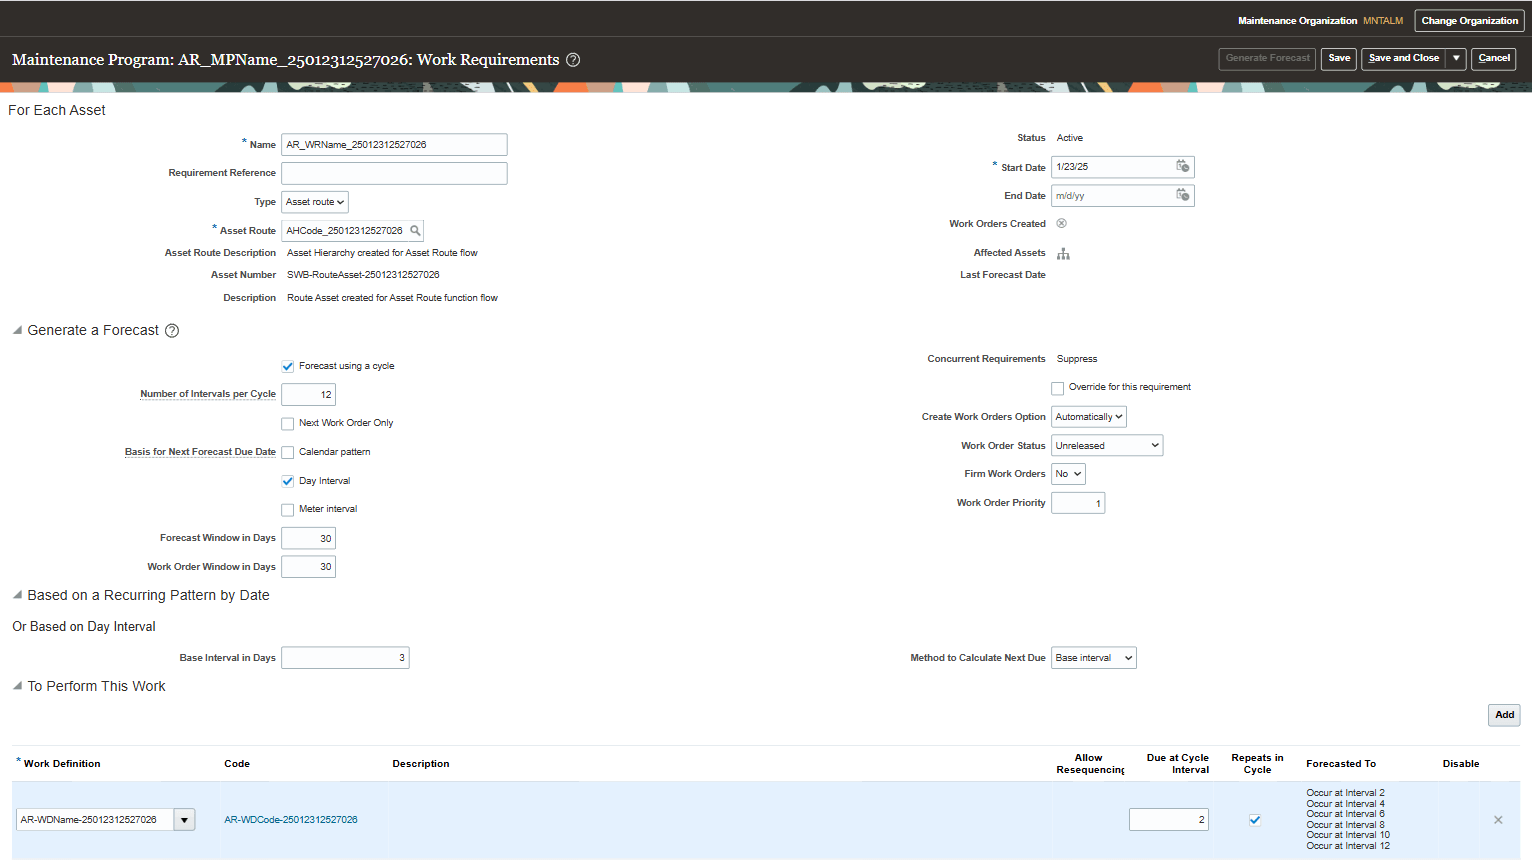Click the Disable X on the work definition row
1532x862 pixels.
click(1498, 819)
